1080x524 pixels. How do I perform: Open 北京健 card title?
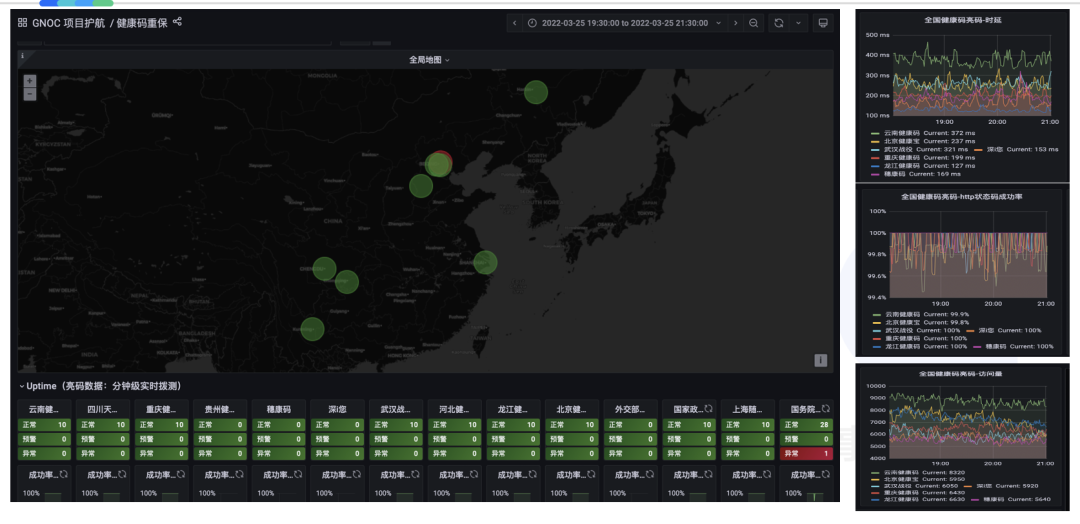click(x=572, y=409)
